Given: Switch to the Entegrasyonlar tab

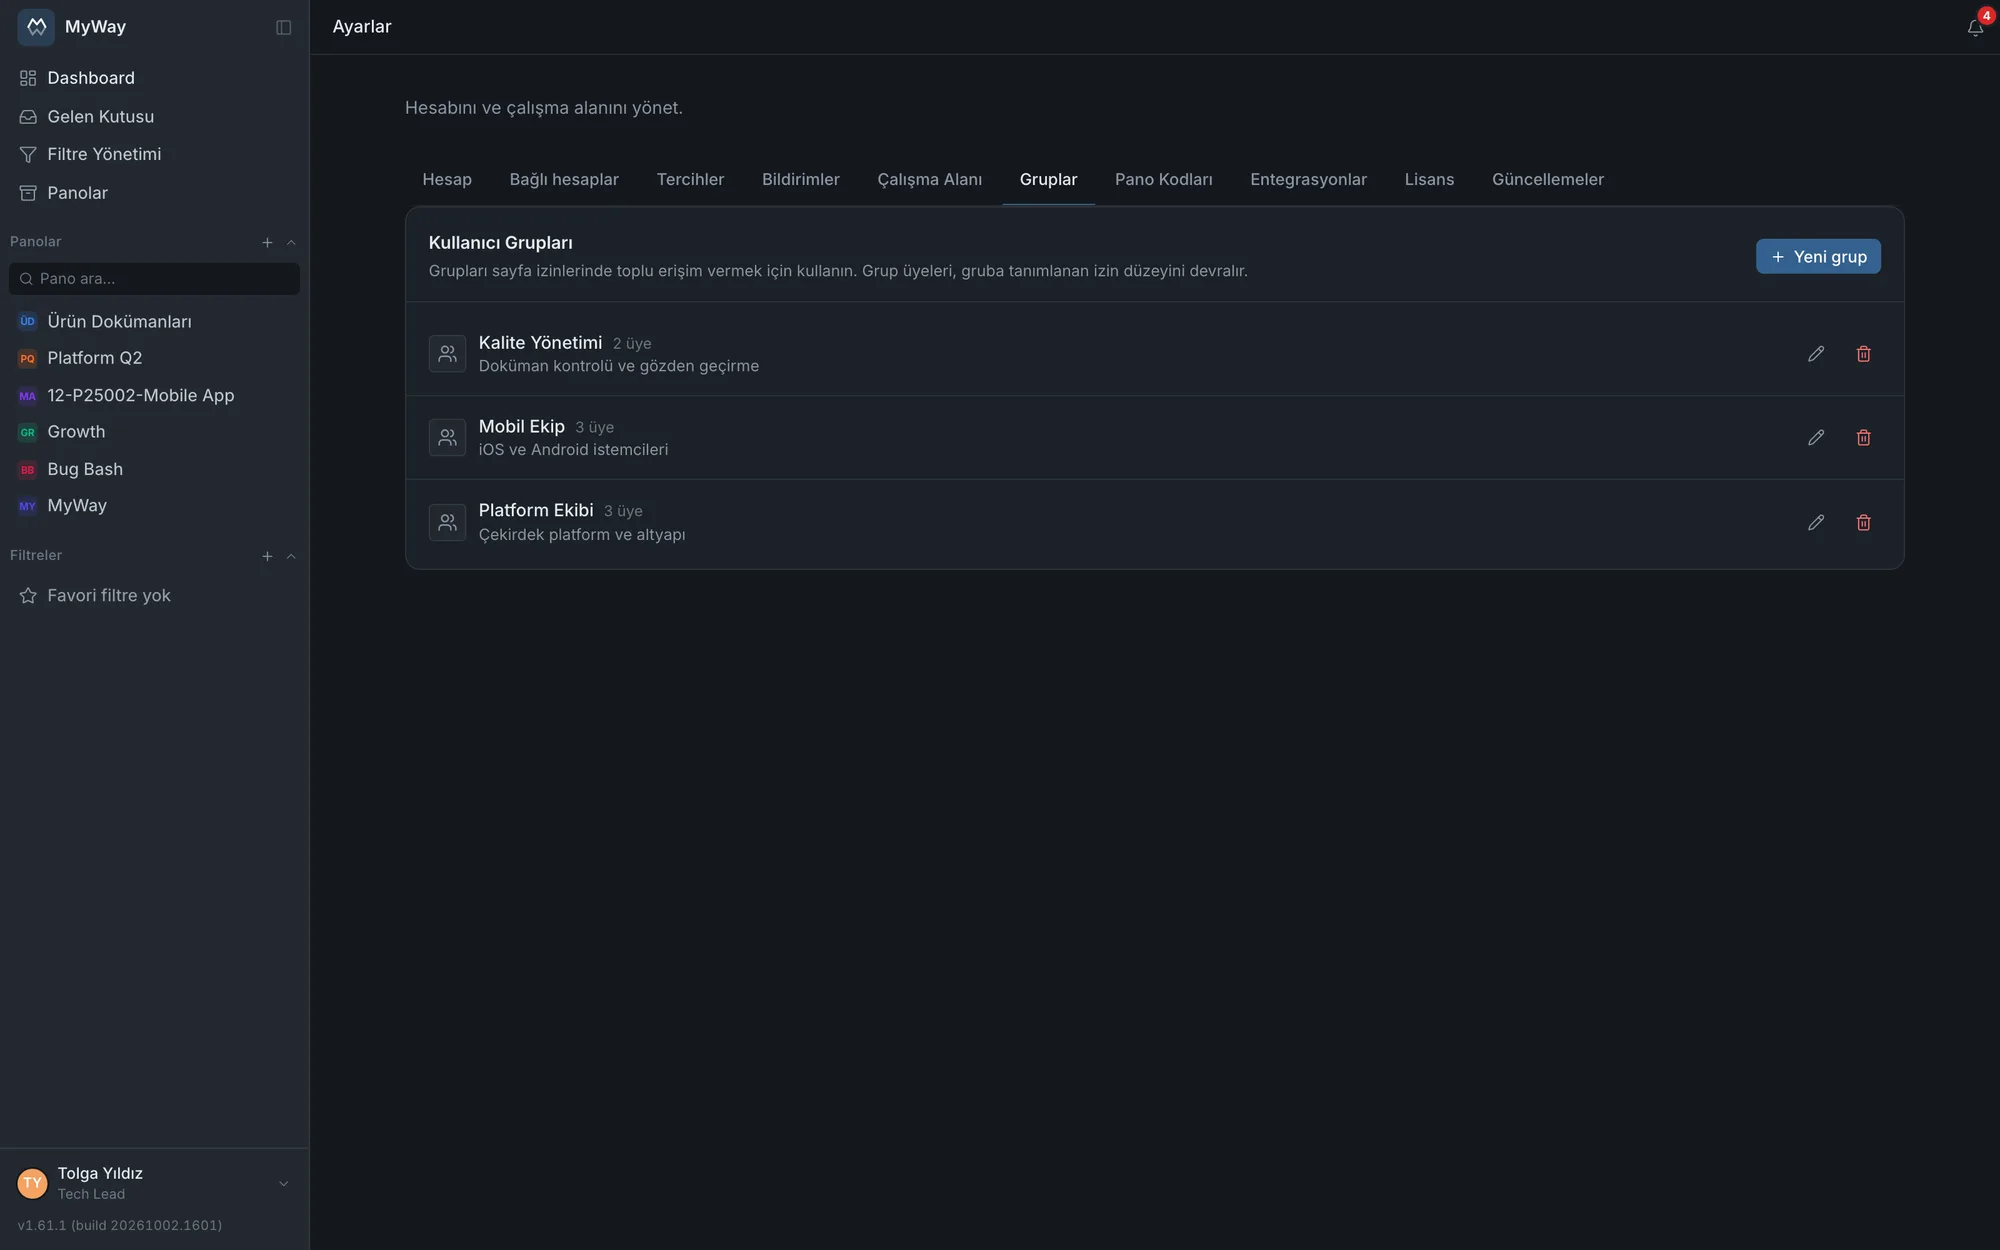Looking at the screenshot, I should tap(1308, 179).
